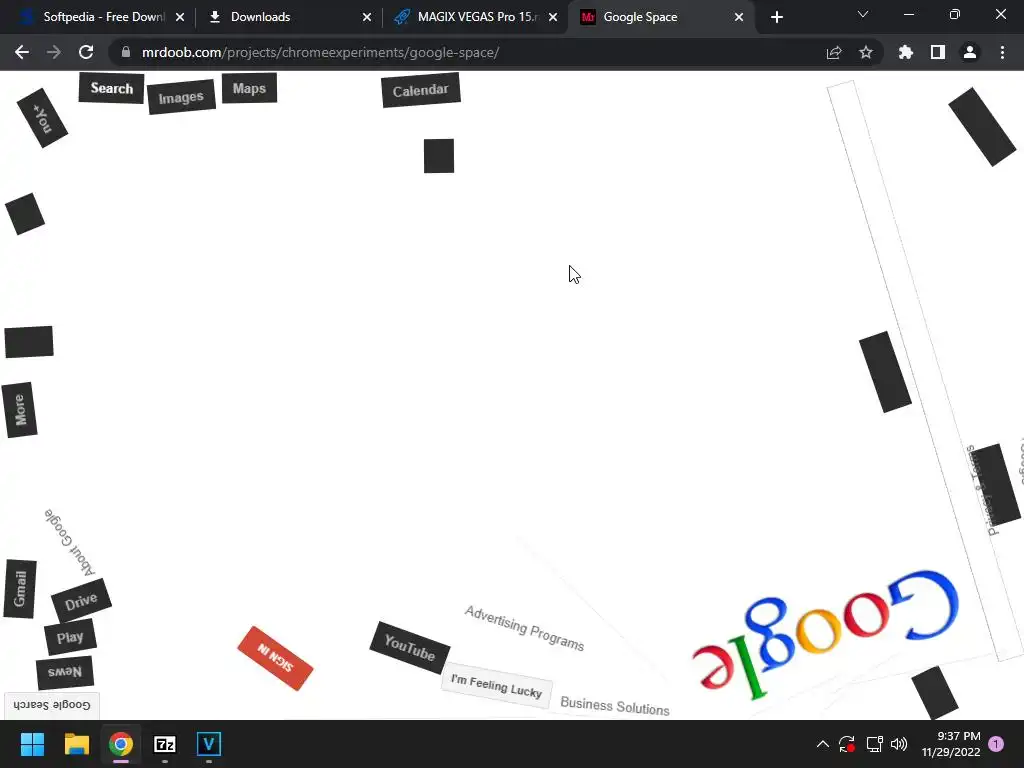
Task: Open the notification center badge
Action: [996, 744]
